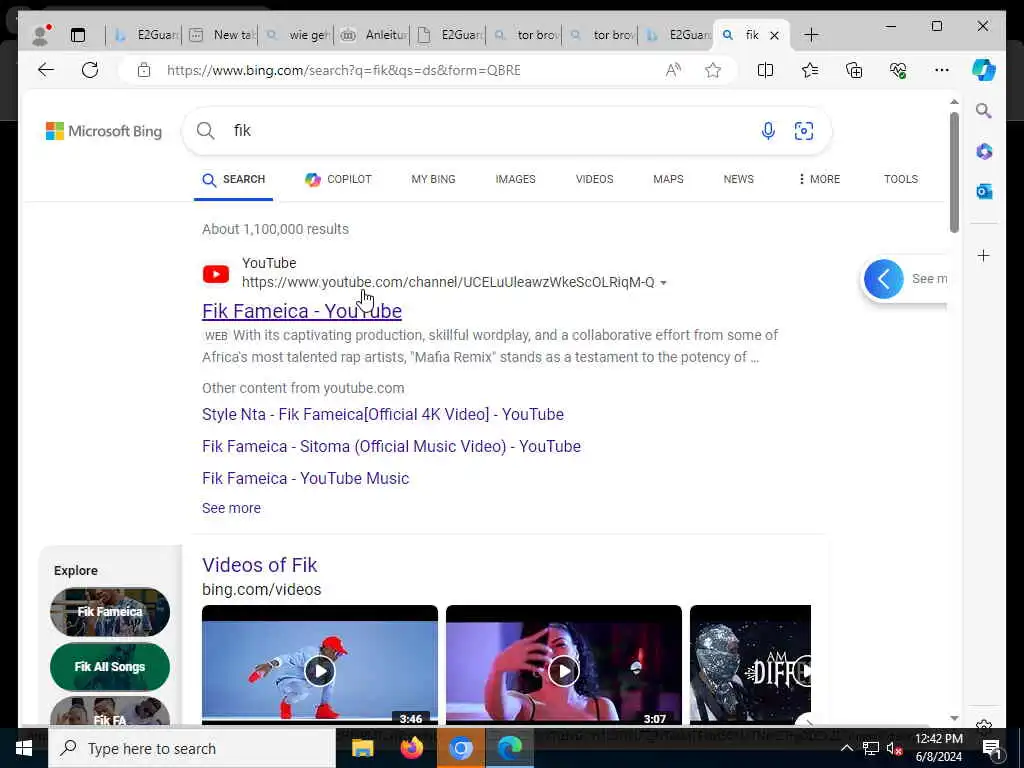
Task: Click the magnifier icon in Bing search box
Action: [x=206, y=131]
